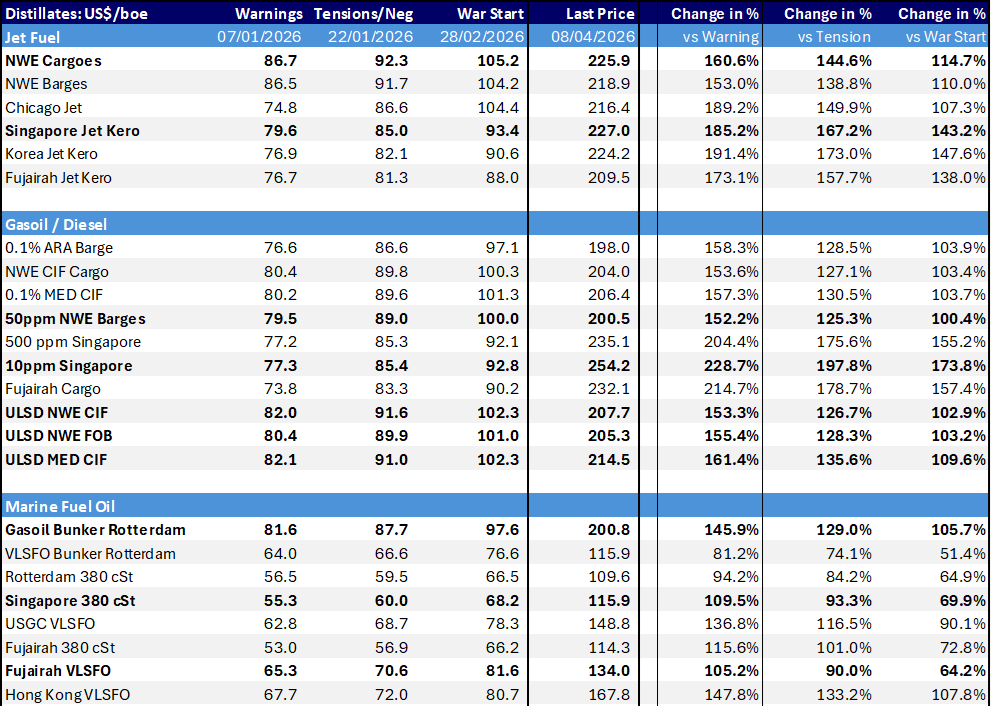Click the 'Jet Fuel' section header
The height and width of the screenshot is (707, 991).
pyautogui.click(x=32, y=37)
